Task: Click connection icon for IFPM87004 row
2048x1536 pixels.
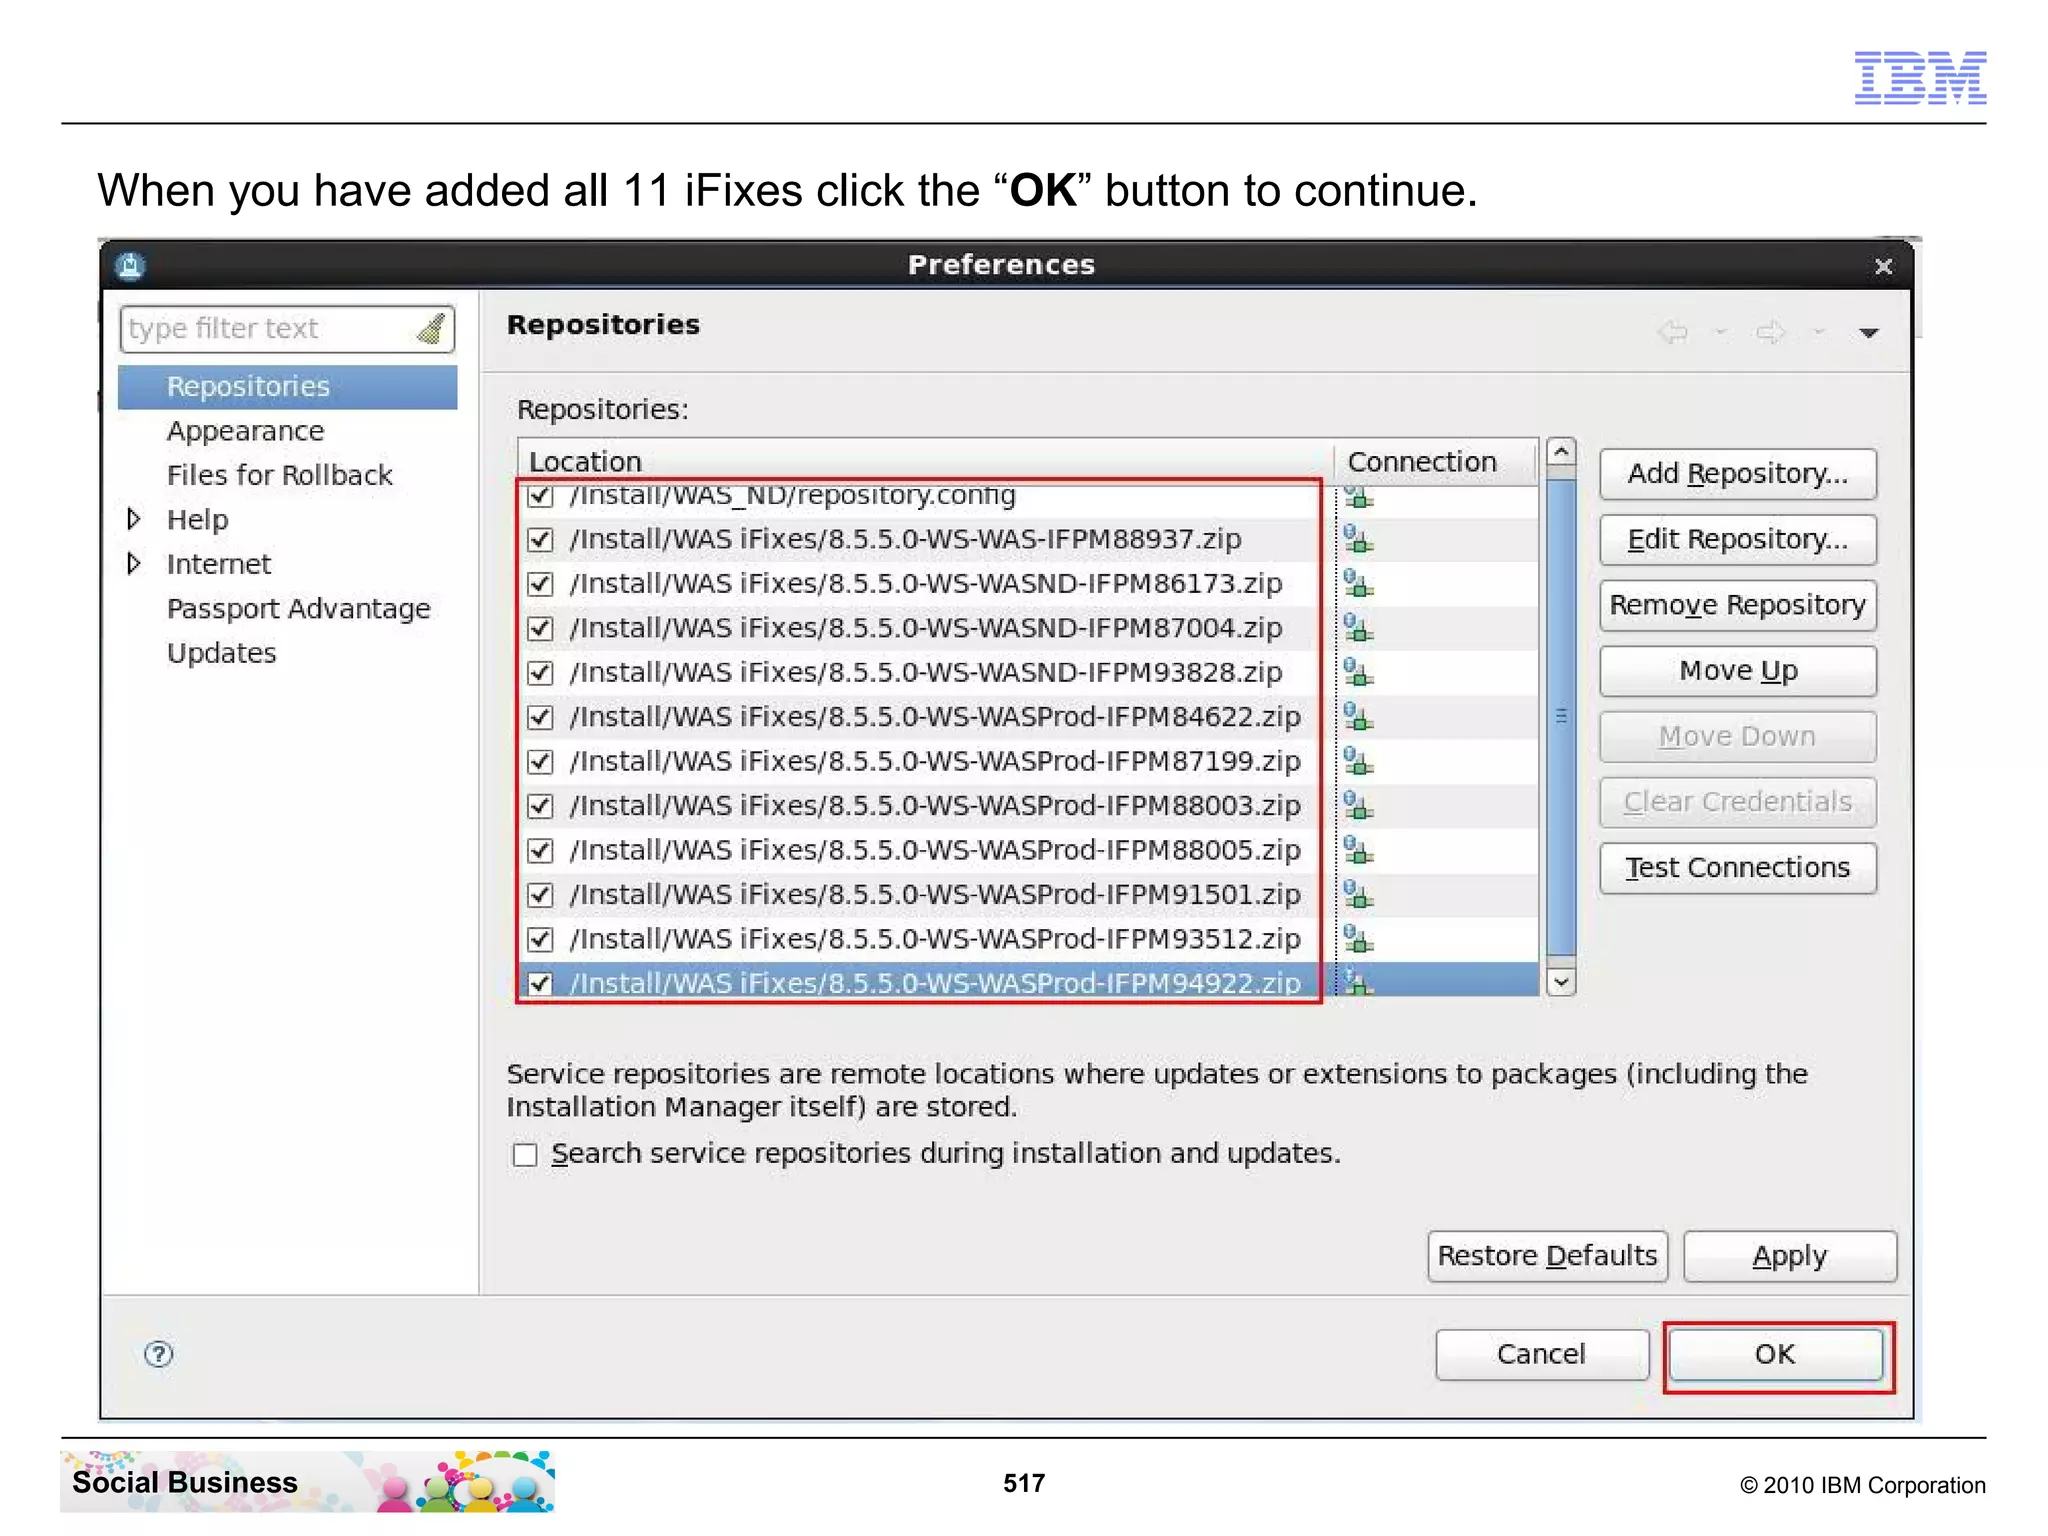Action: click(x=1358, y=628)
